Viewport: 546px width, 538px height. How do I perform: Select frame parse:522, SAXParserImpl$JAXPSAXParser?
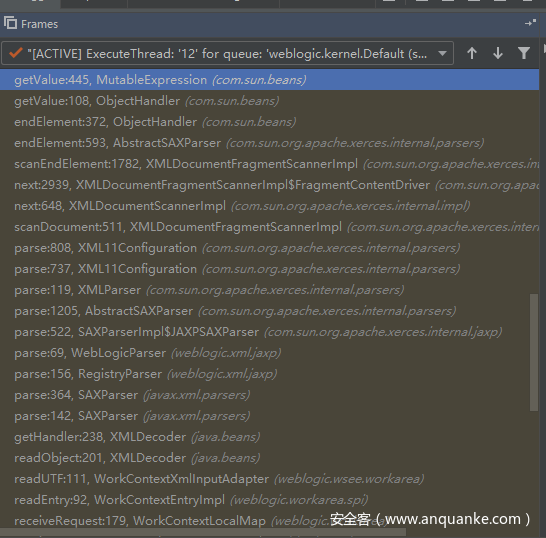[x=270, y=332]
